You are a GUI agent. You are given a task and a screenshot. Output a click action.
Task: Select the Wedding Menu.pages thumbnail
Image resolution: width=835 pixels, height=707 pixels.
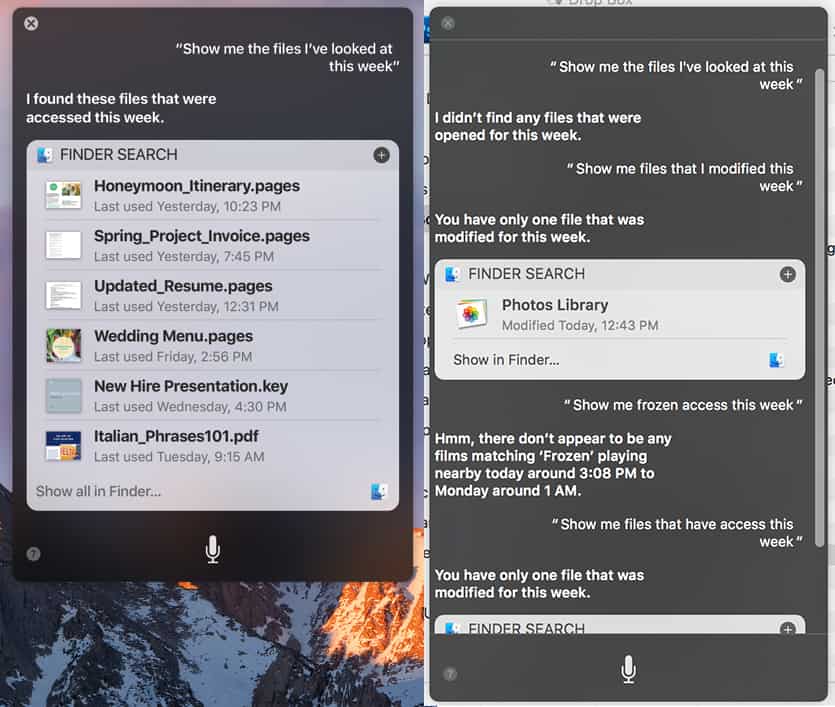[63, 345]
